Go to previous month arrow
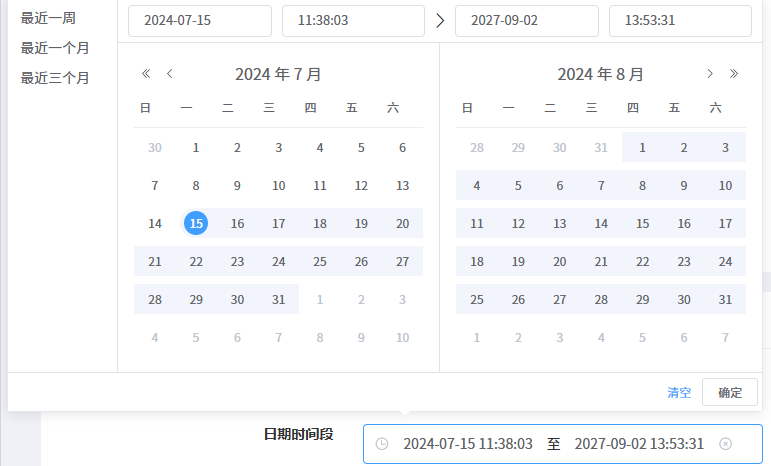The height and width of the screenshot is (466, 771). click(x=170, y=74)
